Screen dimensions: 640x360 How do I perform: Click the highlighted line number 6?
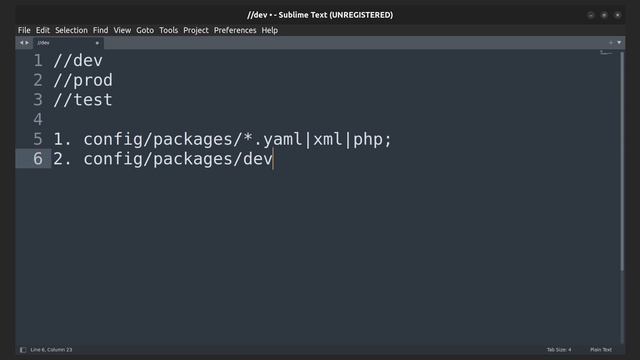38,159
